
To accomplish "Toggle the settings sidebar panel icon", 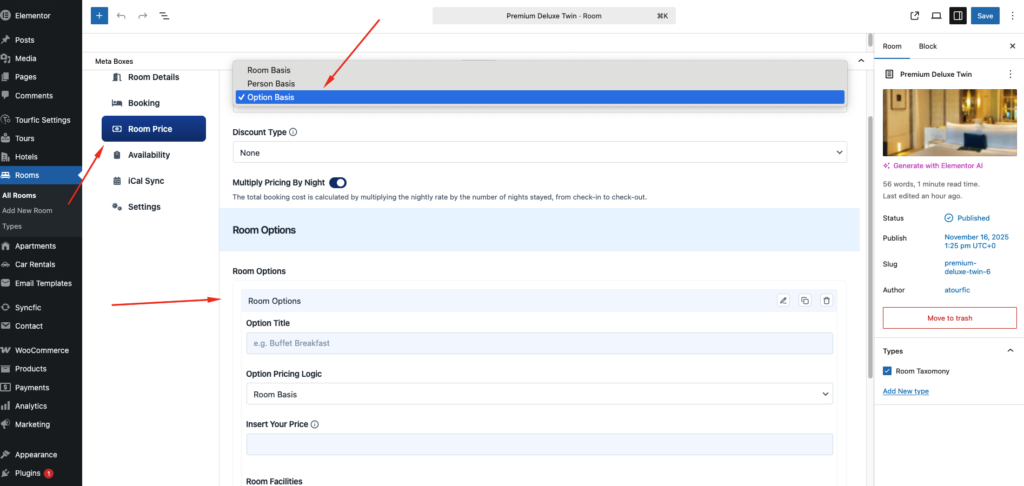I will [957, 16].
